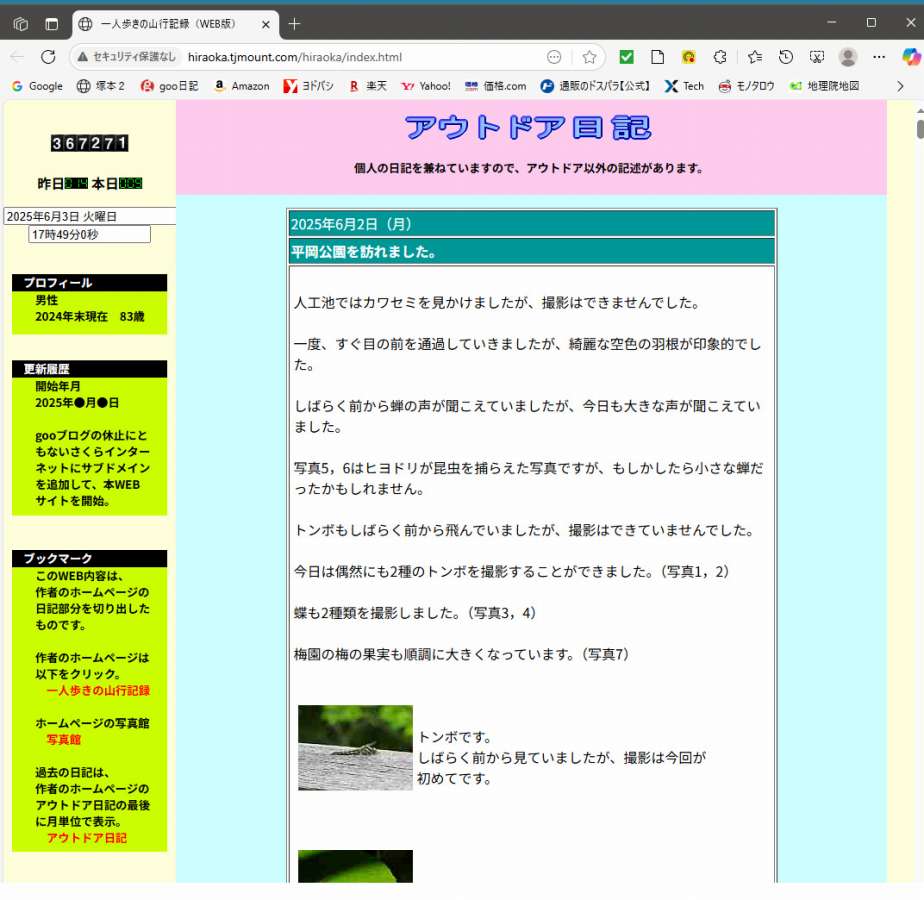The width and height of the screenshot is (924, 900).
Task: Click the browser refresh button
Action: (48, 57)
